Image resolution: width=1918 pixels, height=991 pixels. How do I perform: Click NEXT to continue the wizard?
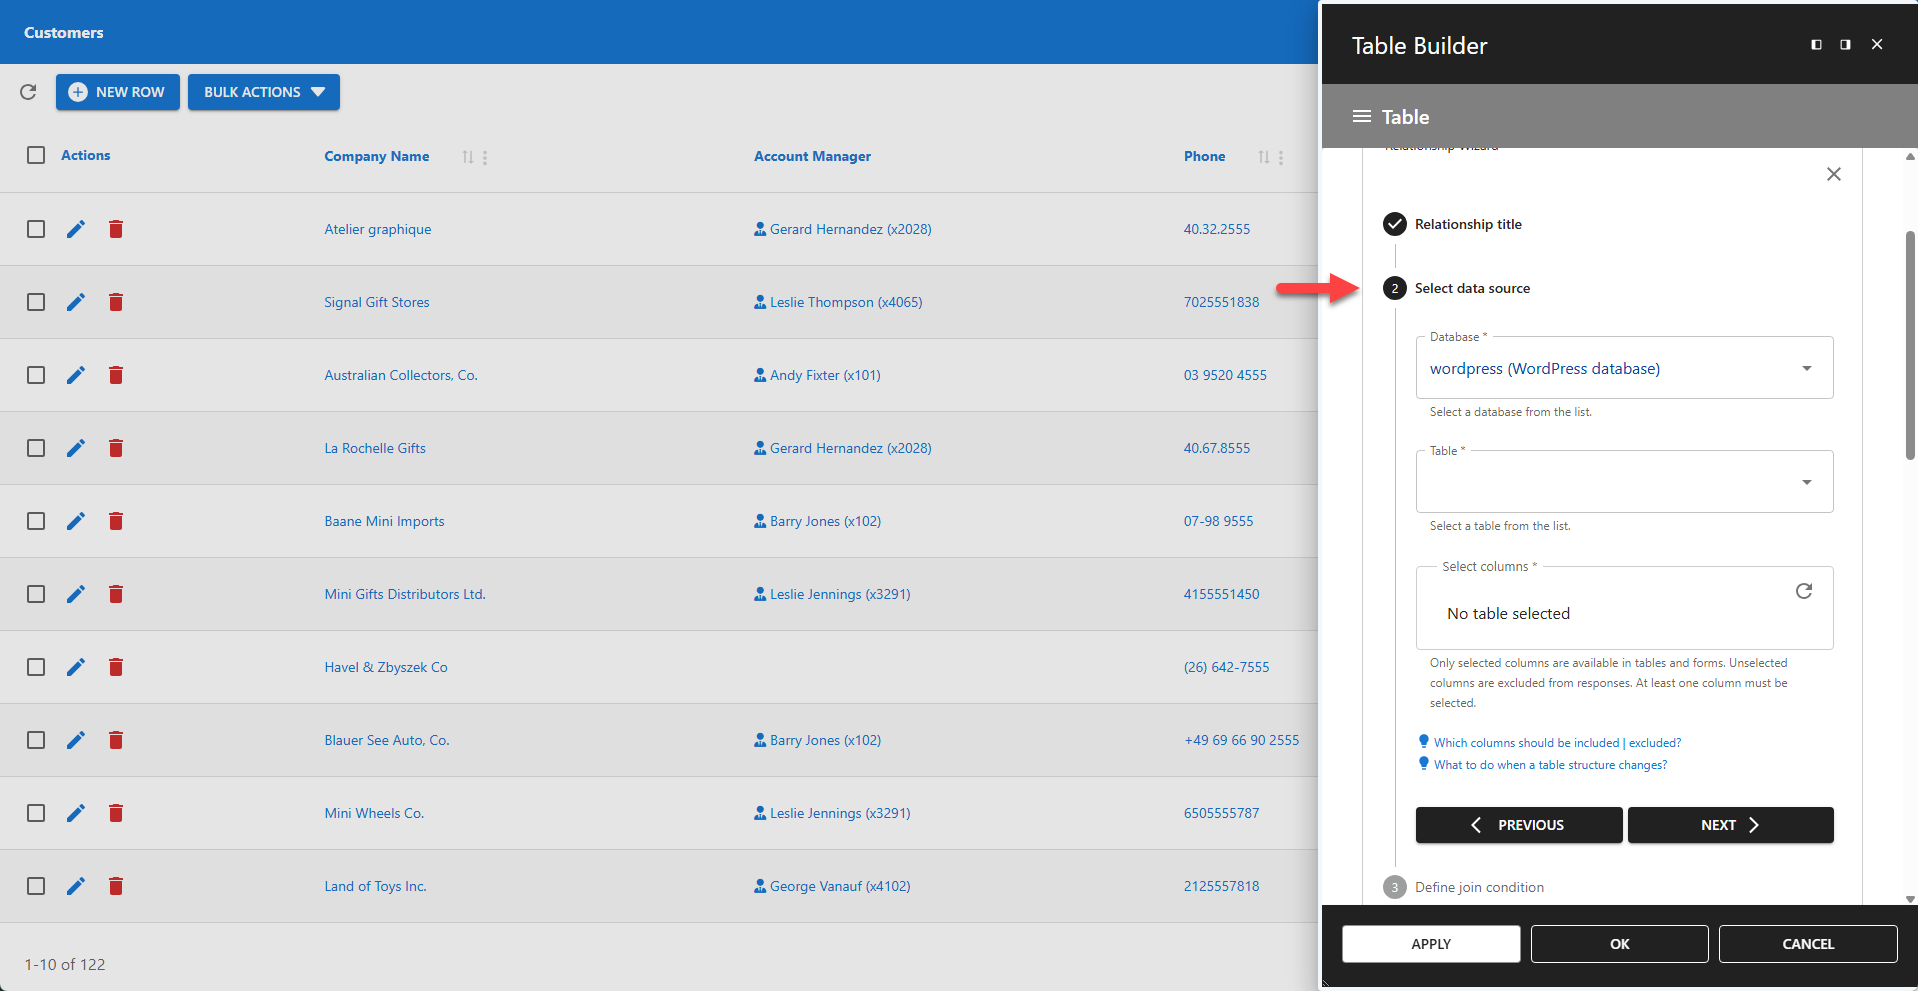[1730, 824]
